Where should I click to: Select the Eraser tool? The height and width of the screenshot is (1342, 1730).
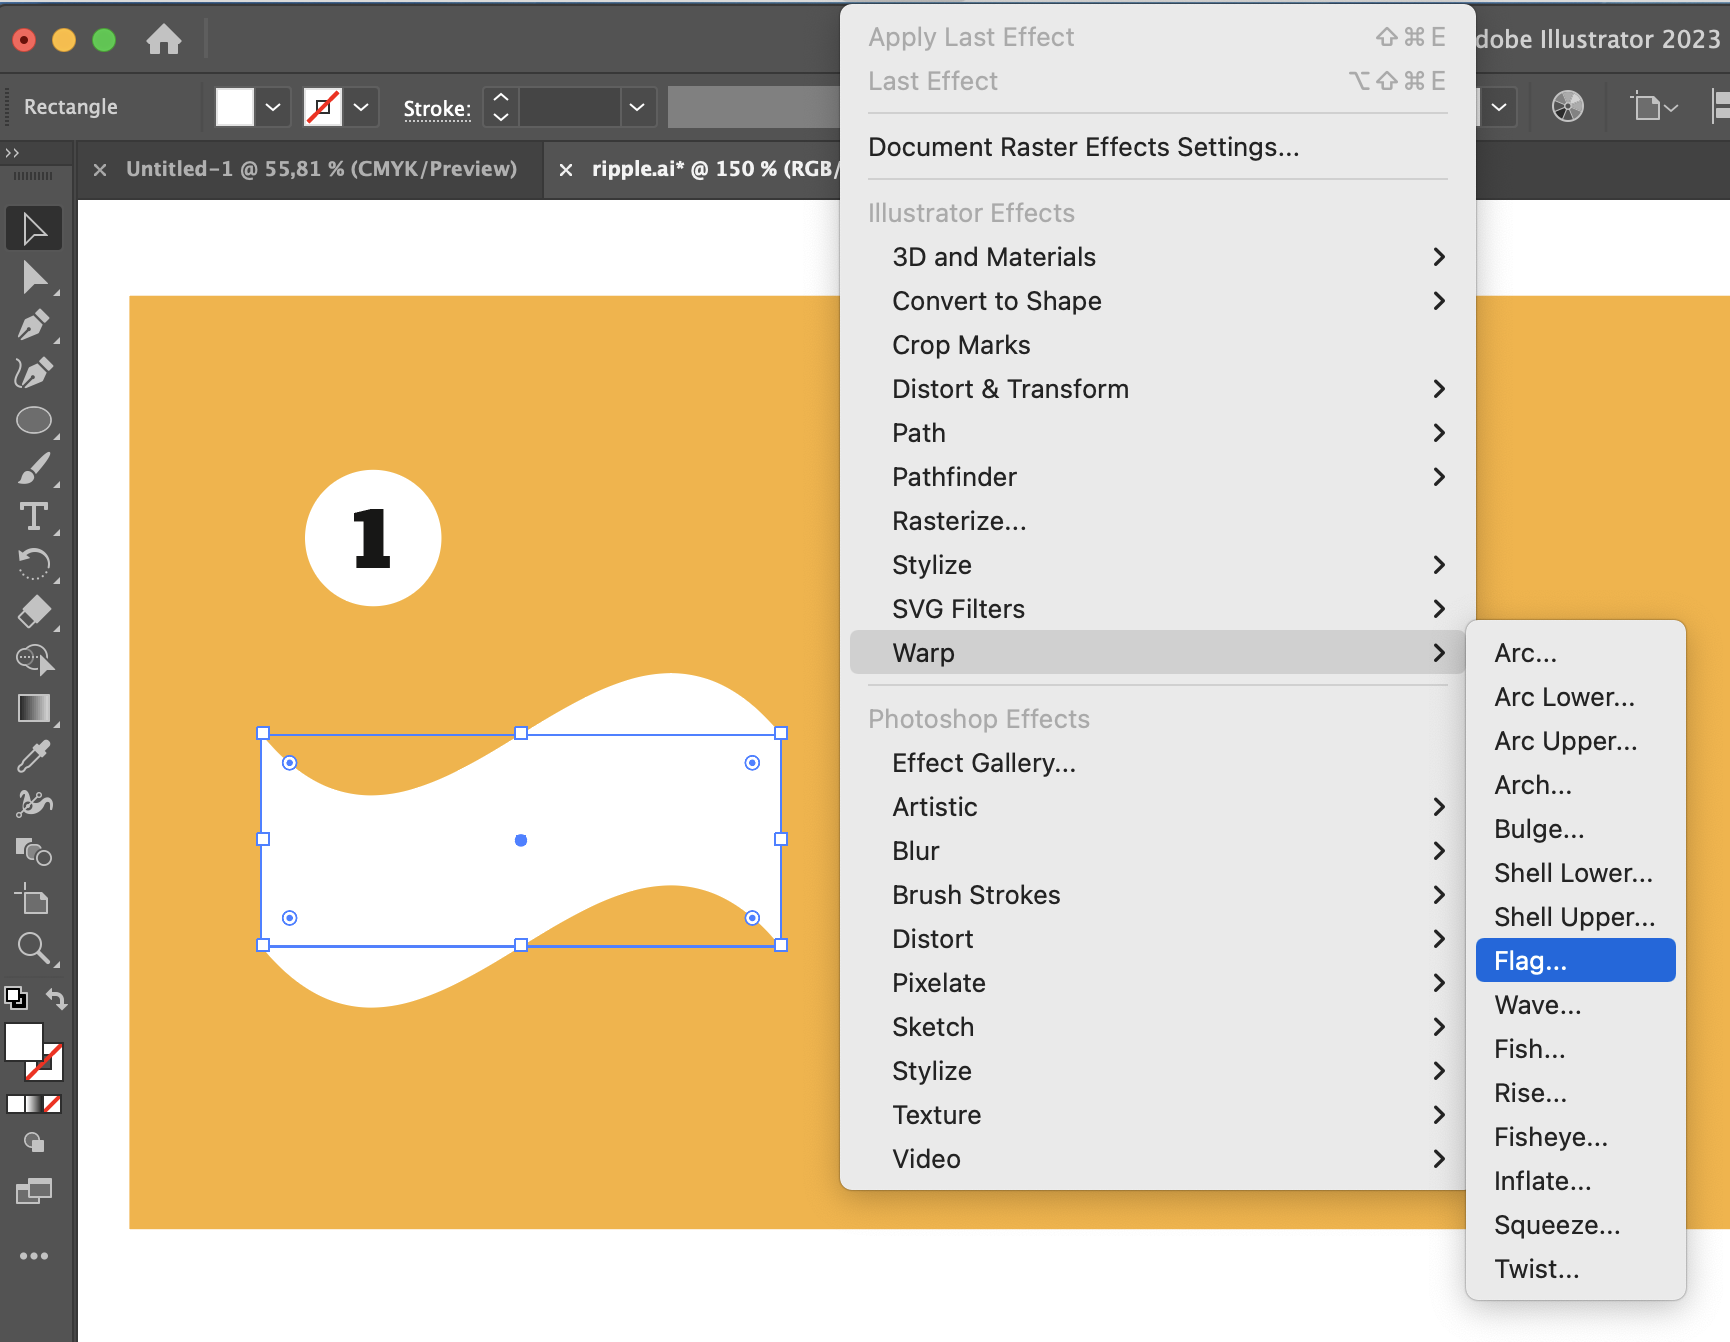click(x=34, y=611)
